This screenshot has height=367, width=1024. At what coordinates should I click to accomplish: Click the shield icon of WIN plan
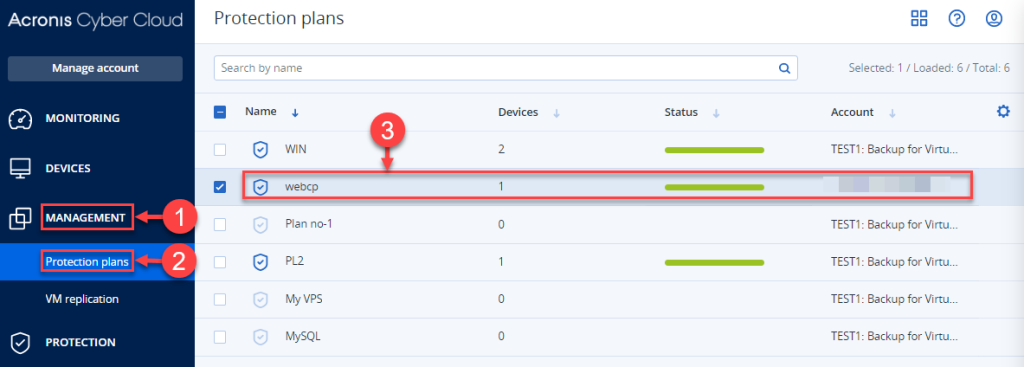pos(261,150)
